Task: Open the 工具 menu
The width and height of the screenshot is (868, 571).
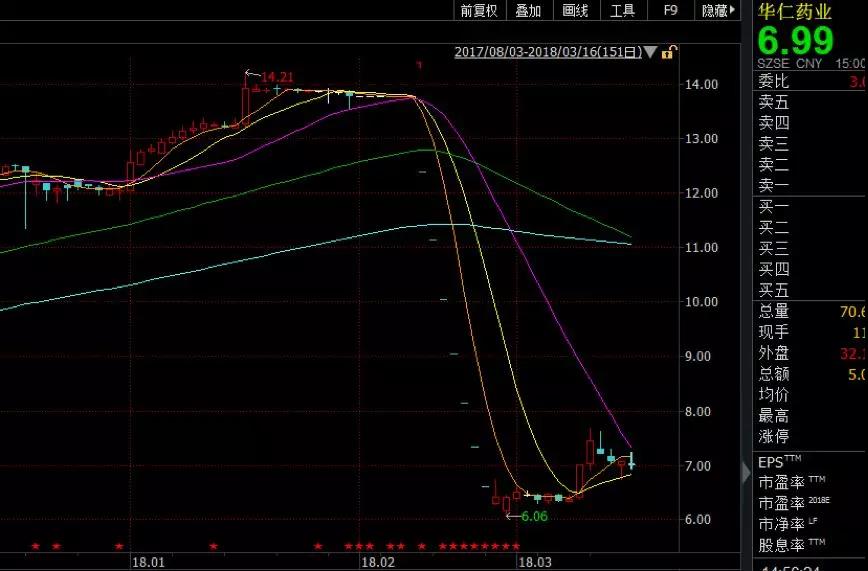Action: [622, 10]
